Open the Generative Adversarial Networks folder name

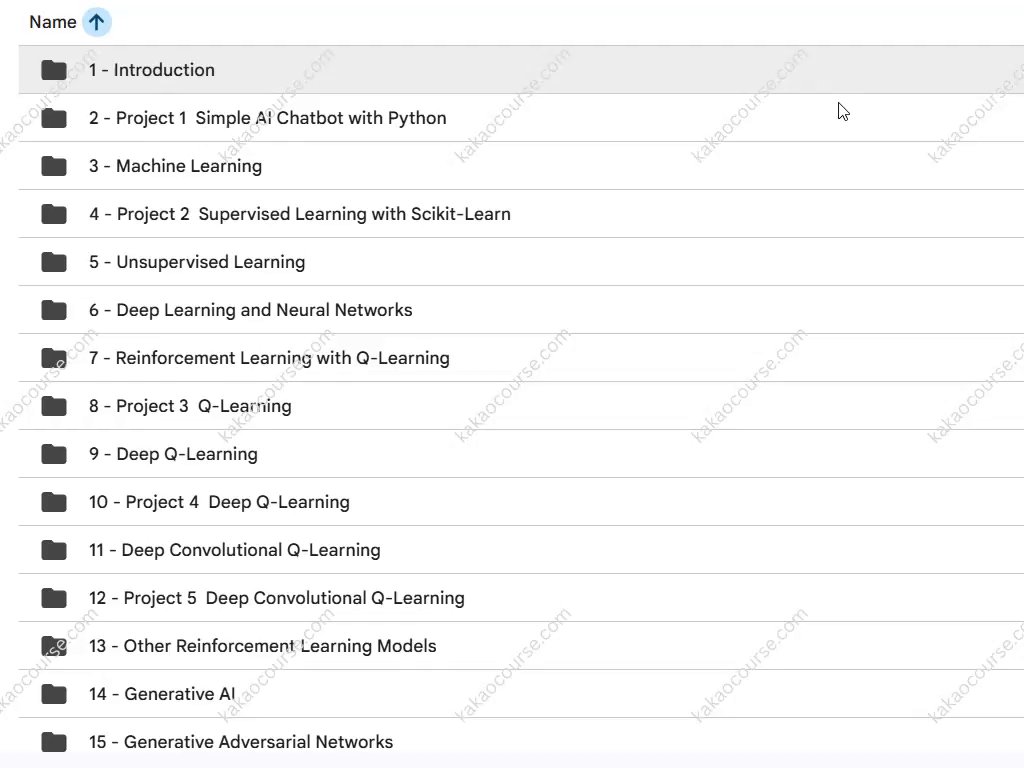pyautogui.click(x=240, y=742)
